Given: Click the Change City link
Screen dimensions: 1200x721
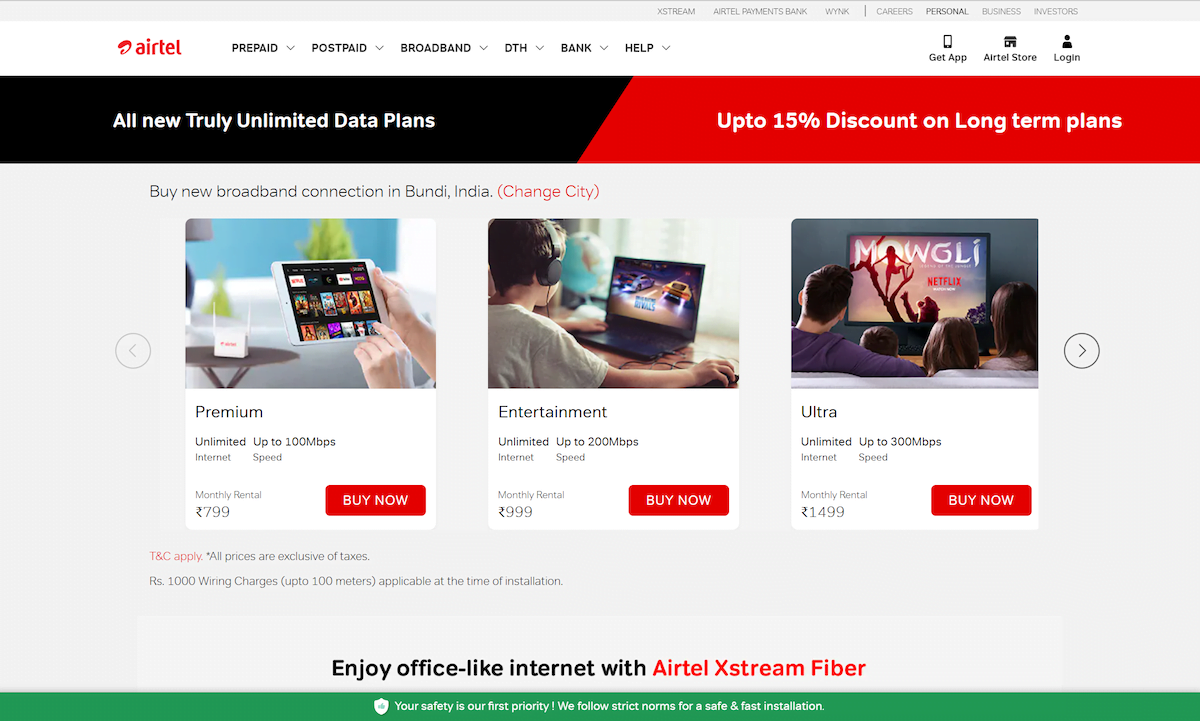Looking at the screenshot, I should (548, 191).
